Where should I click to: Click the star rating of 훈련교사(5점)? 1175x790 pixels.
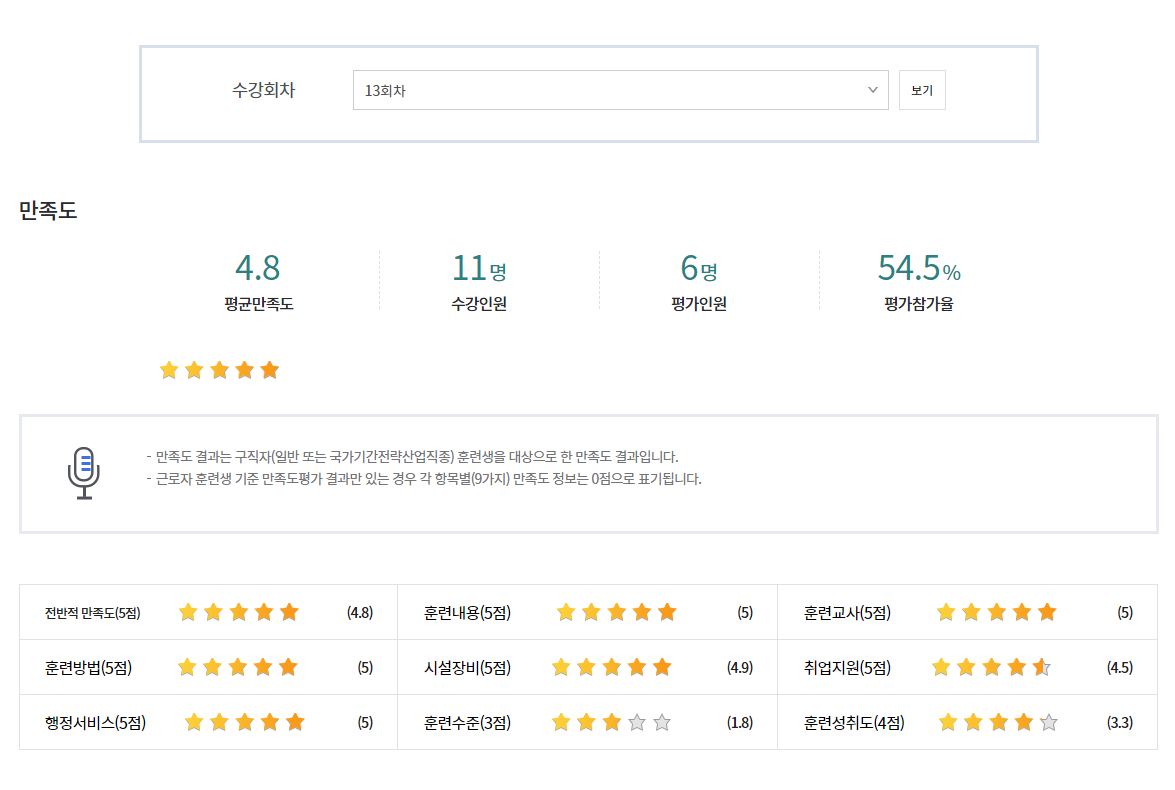point(996,613)
